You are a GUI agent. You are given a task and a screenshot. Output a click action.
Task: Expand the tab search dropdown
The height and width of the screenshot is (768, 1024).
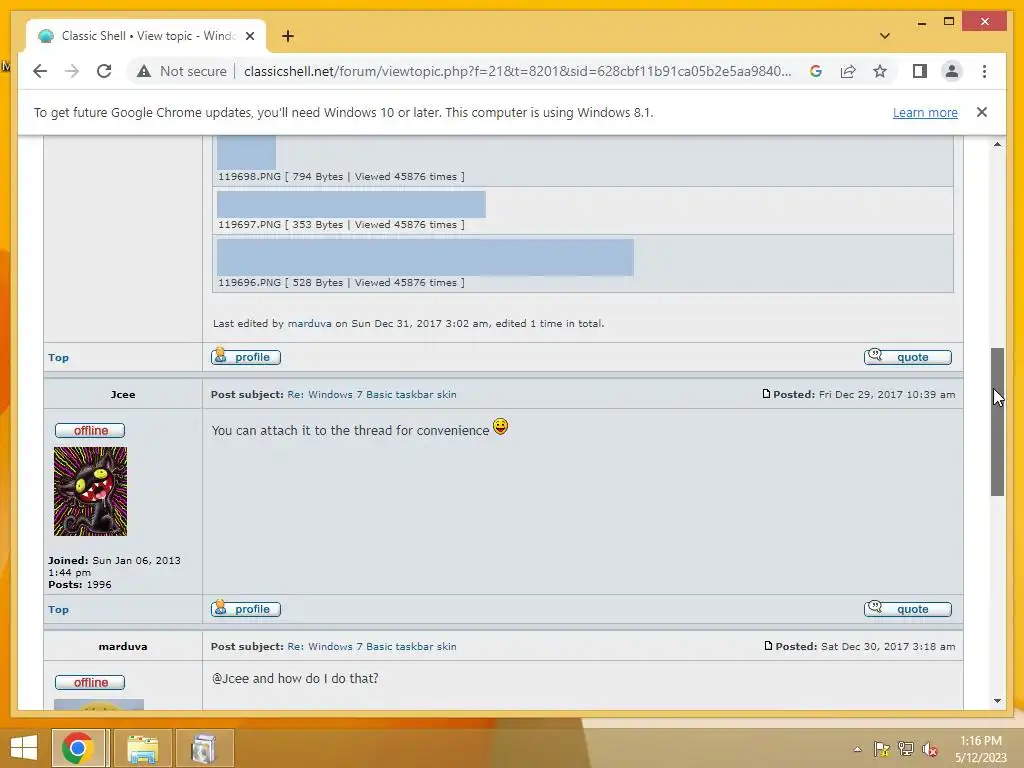point(885,36)
